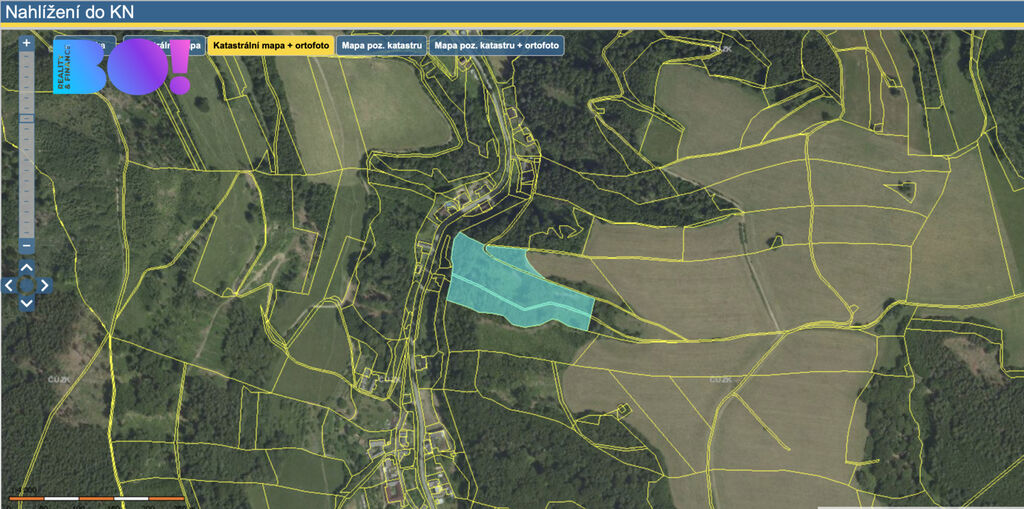This screenshot has width=1024, height=509.
Task: Click the ČÚZK watermark at top right
Action: 719,48
